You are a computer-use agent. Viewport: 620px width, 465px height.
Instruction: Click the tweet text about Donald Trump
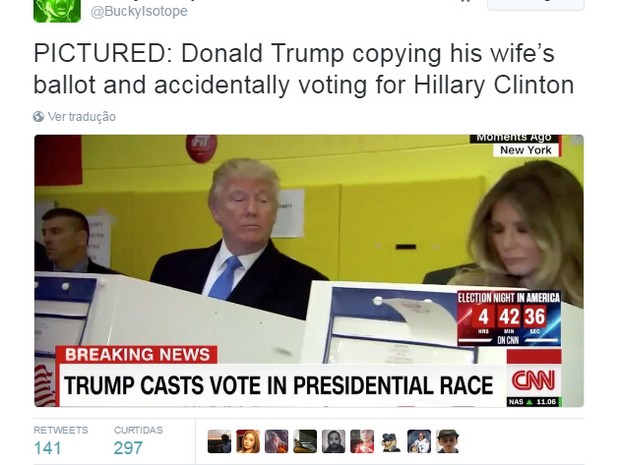click(x=304, y=69)
